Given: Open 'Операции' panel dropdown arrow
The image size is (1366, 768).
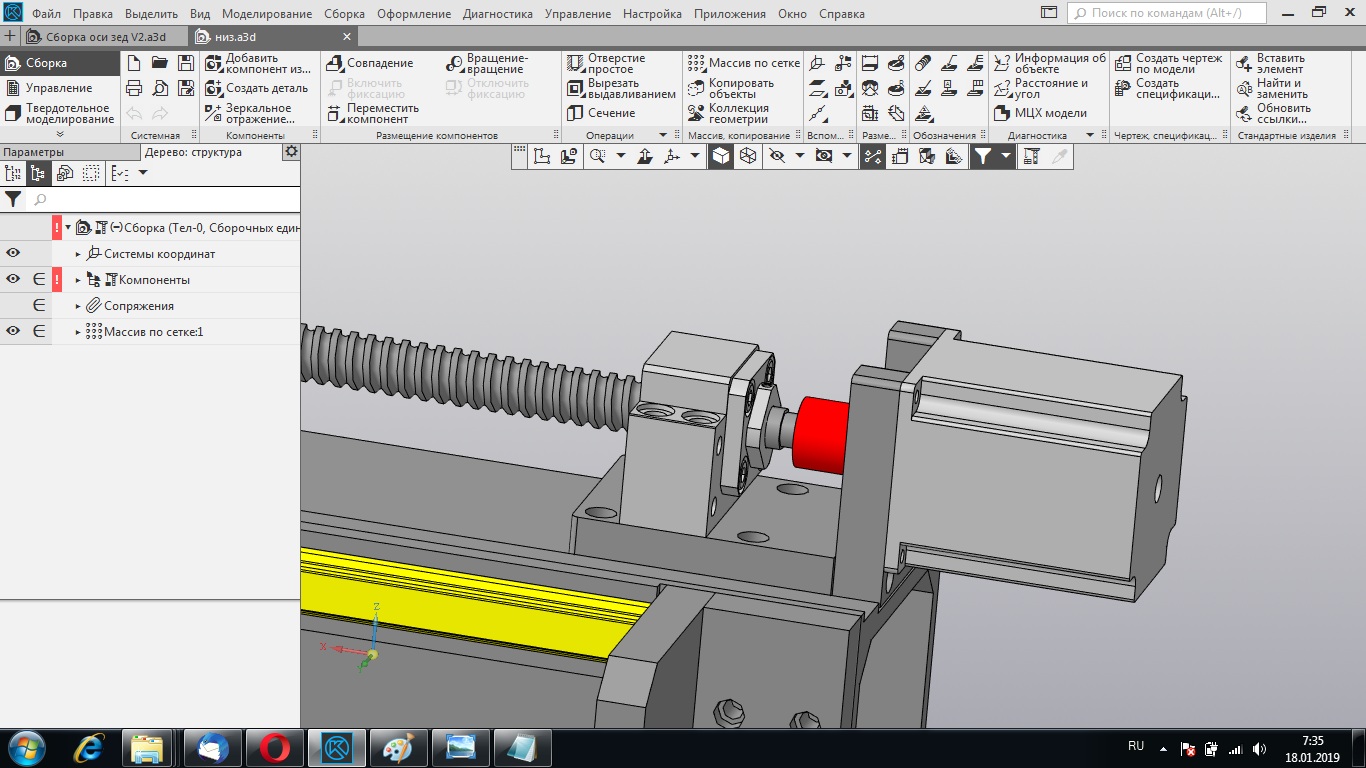Looking at the screenshot, I should (x=662, y=135).
